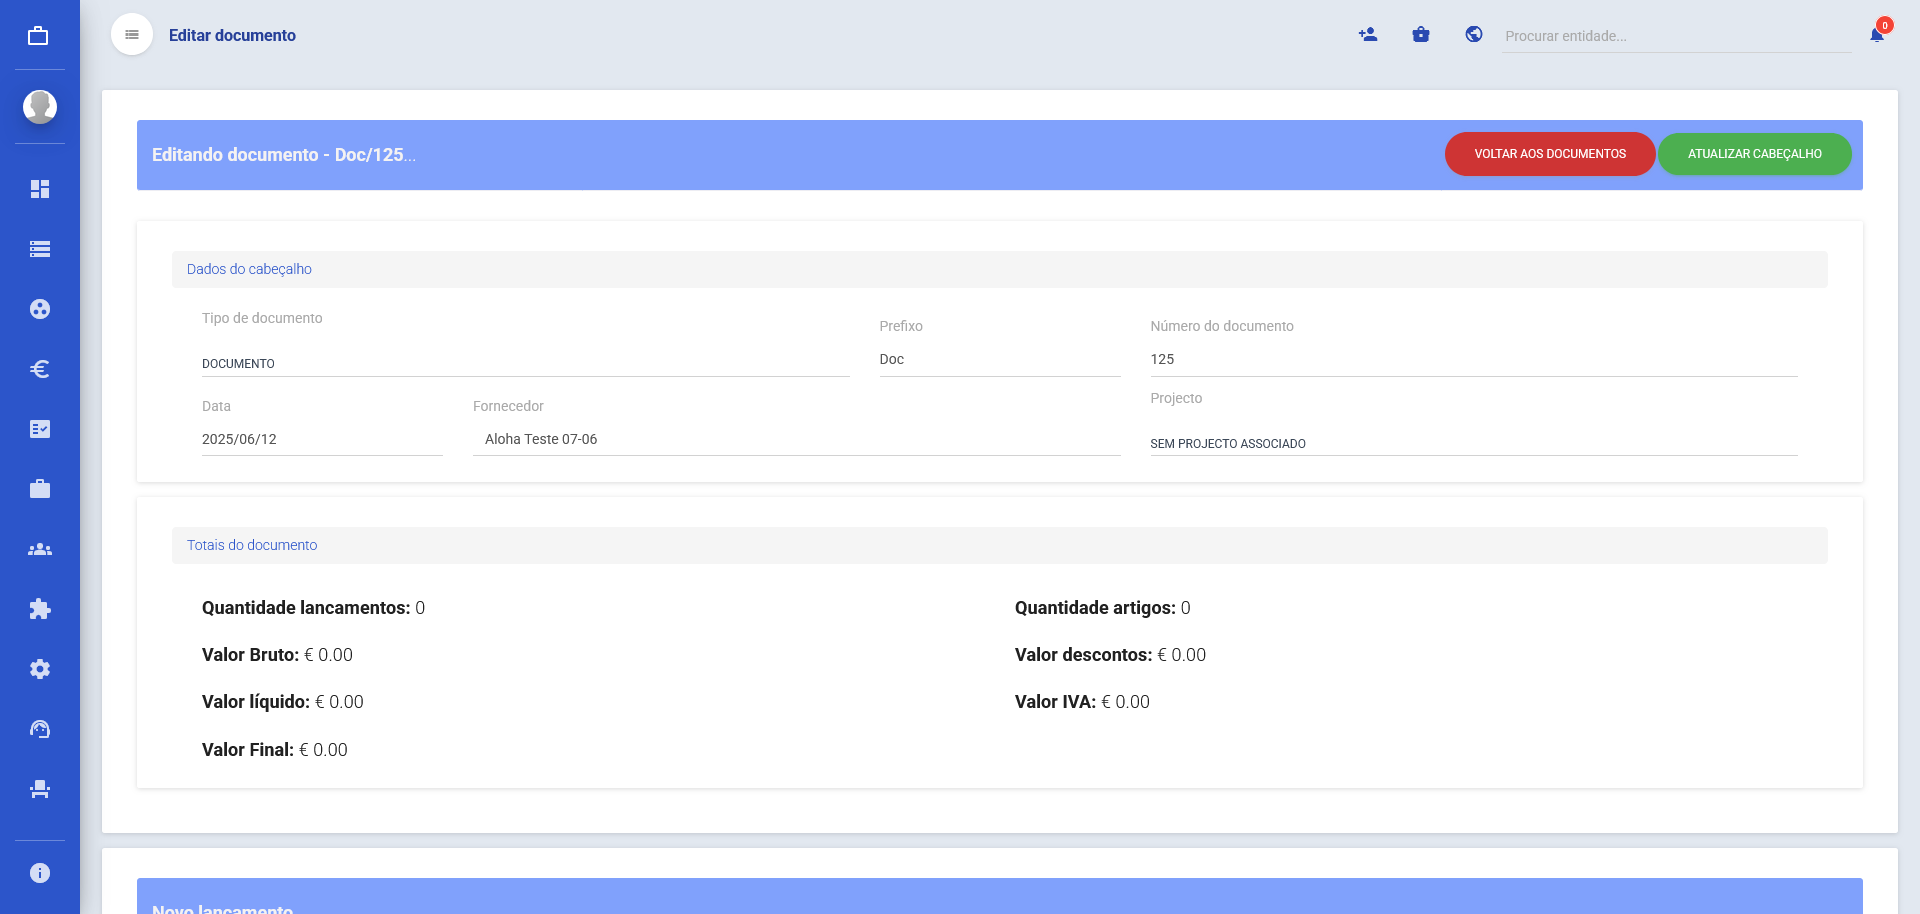Click the euro currency sidebar icon

click(40, 369)
